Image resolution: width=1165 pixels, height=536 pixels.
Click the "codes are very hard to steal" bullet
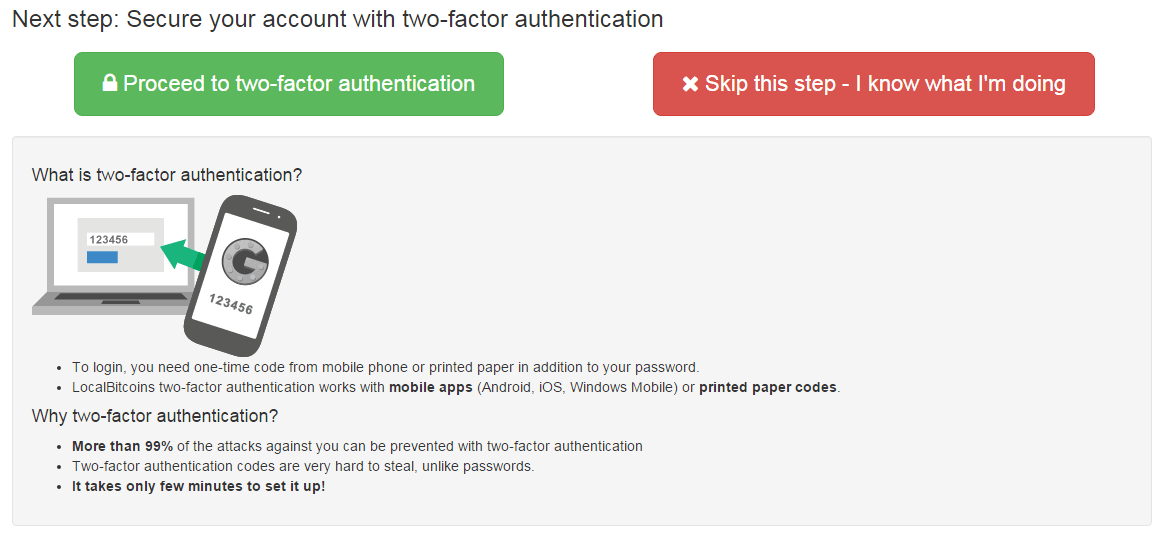coord(303,466)
